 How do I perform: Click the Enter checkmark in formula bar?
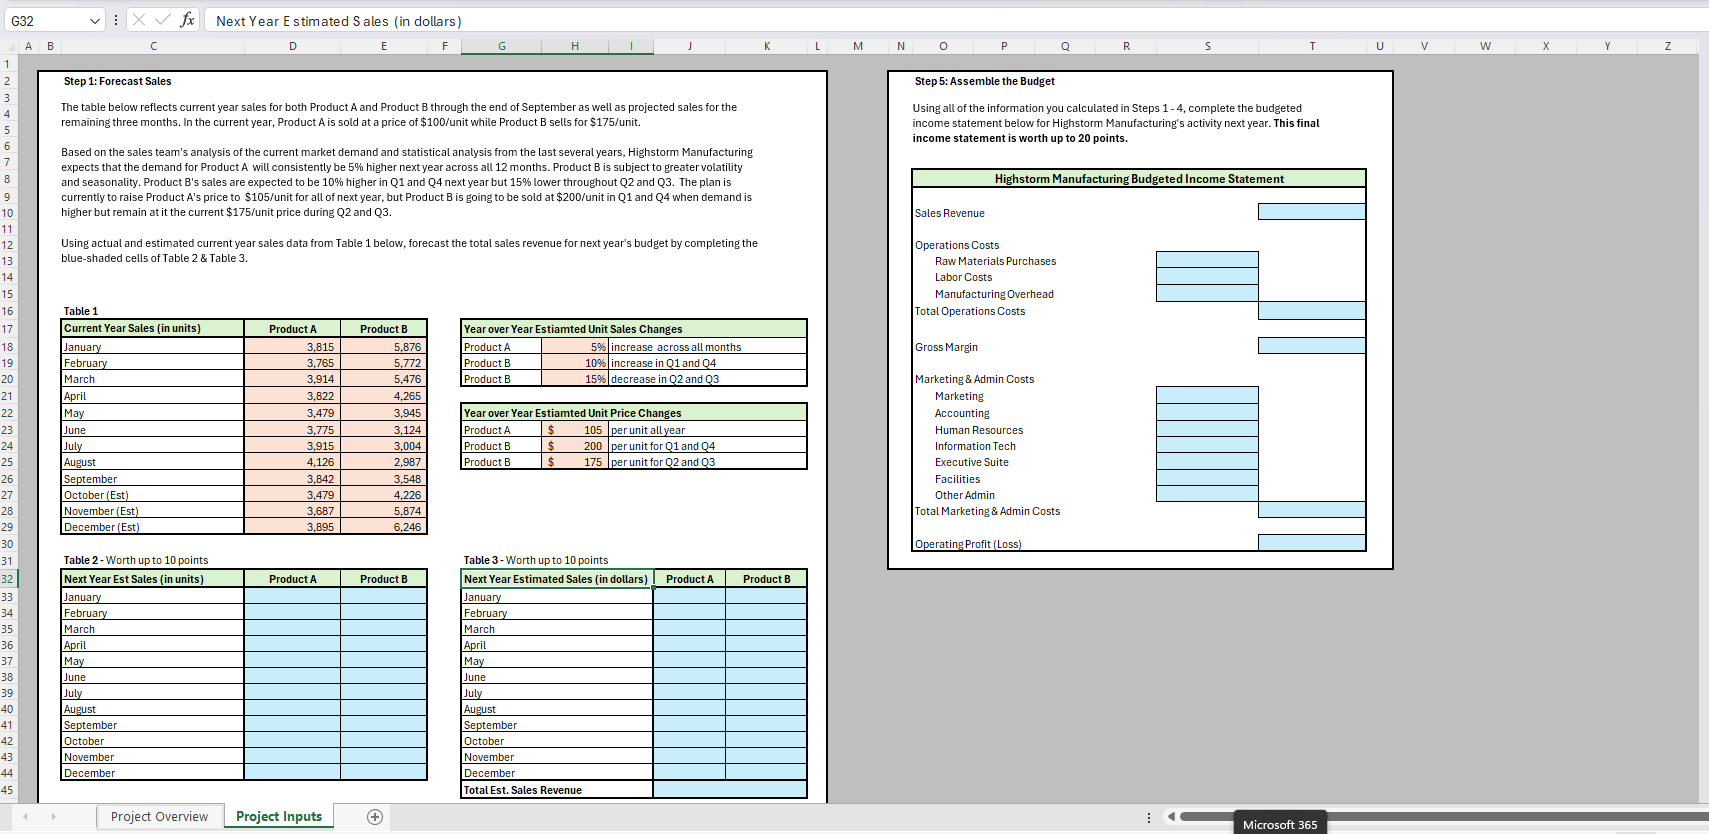[x=162, y=20]
